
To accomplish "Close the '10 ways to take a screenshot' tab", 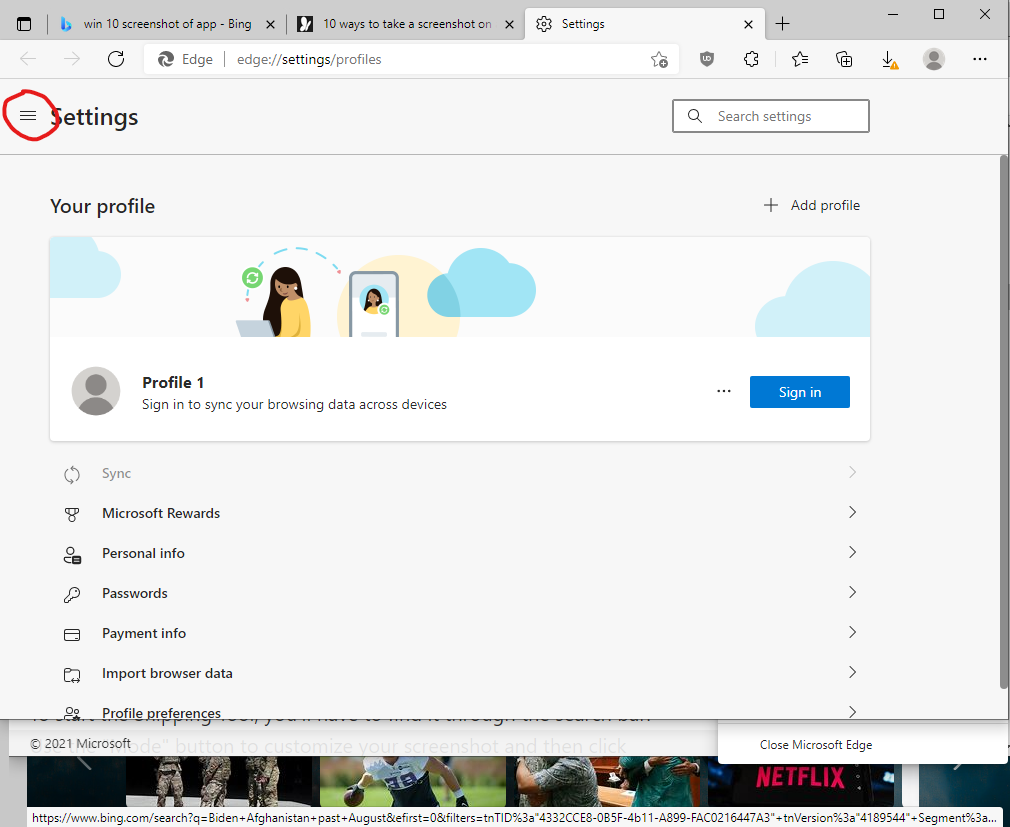I will click(x=509, y=24).
